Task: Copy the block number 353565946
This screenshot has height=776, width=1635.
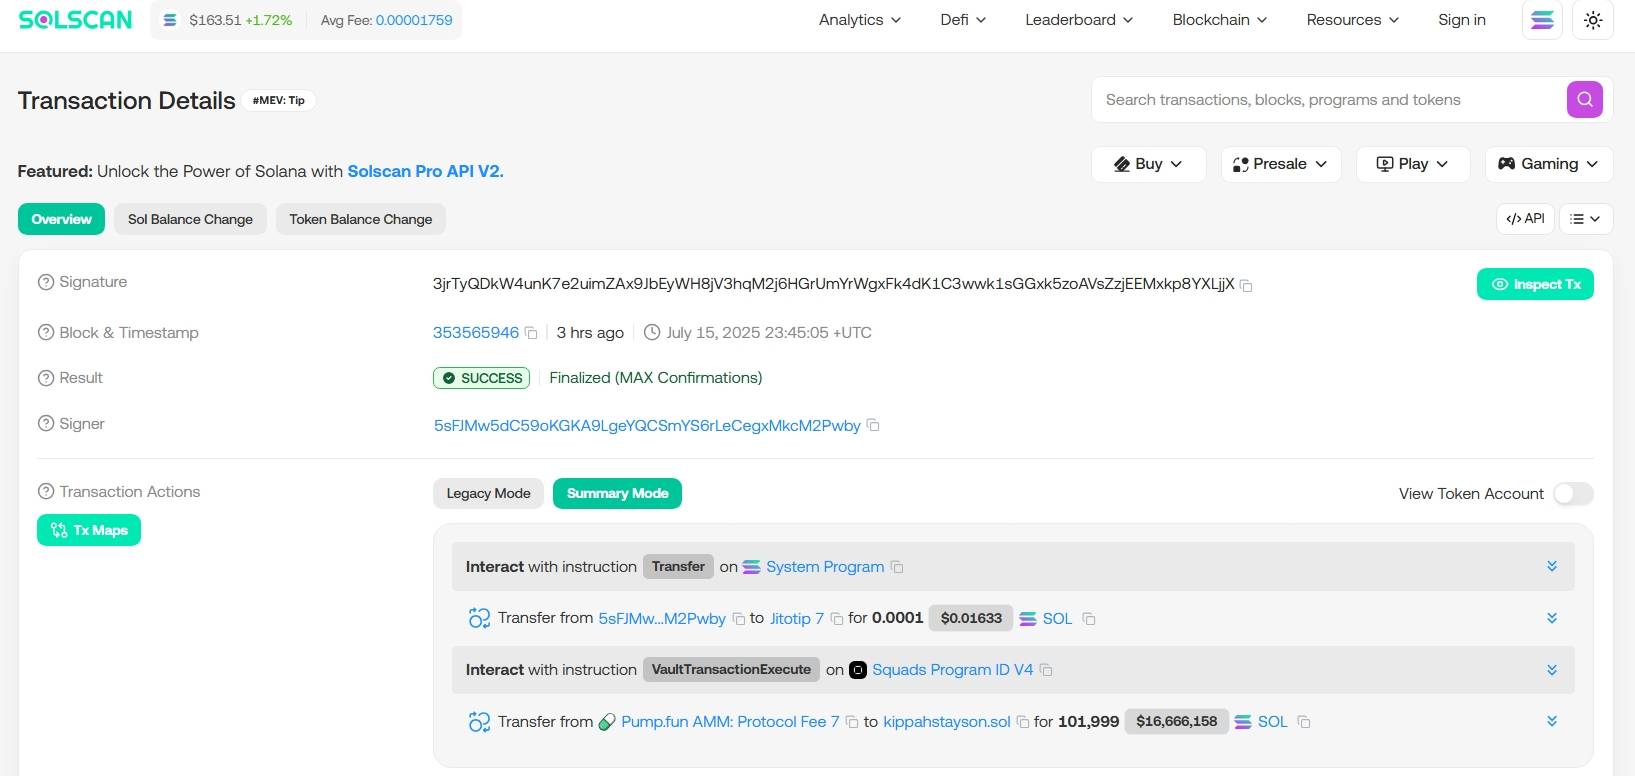Action: (x=531, y=333)
